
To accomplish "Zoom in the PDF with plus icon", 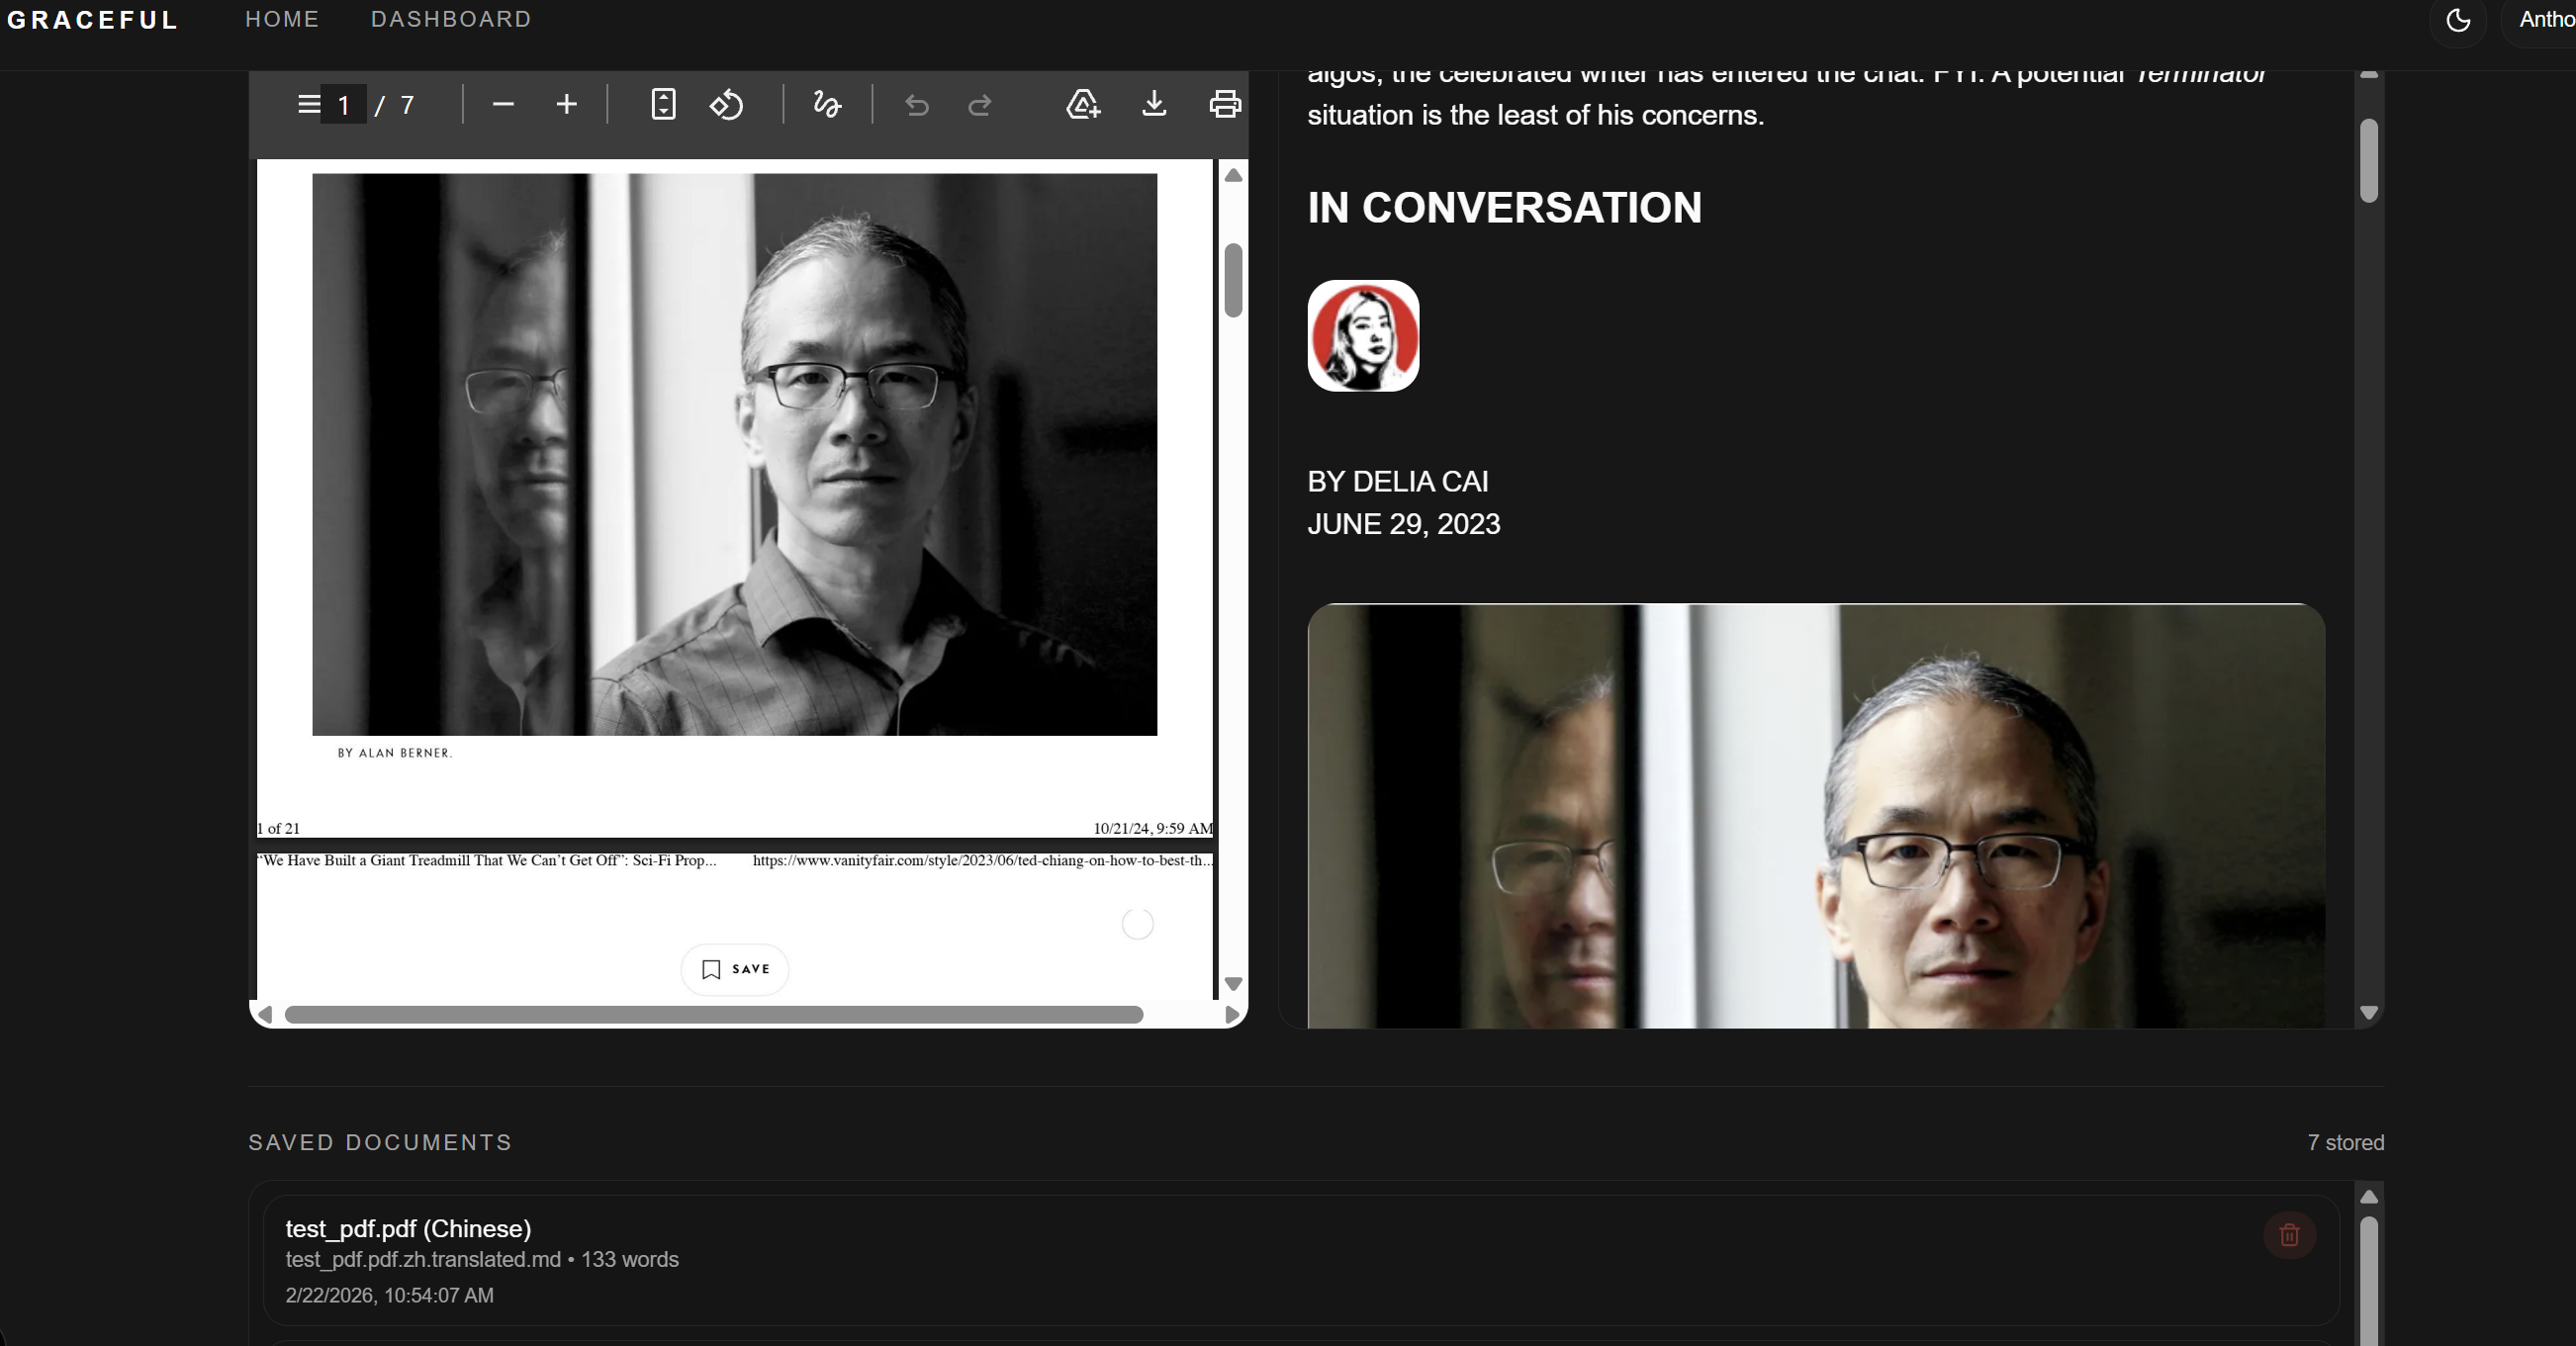I will (x=566, y=104).
